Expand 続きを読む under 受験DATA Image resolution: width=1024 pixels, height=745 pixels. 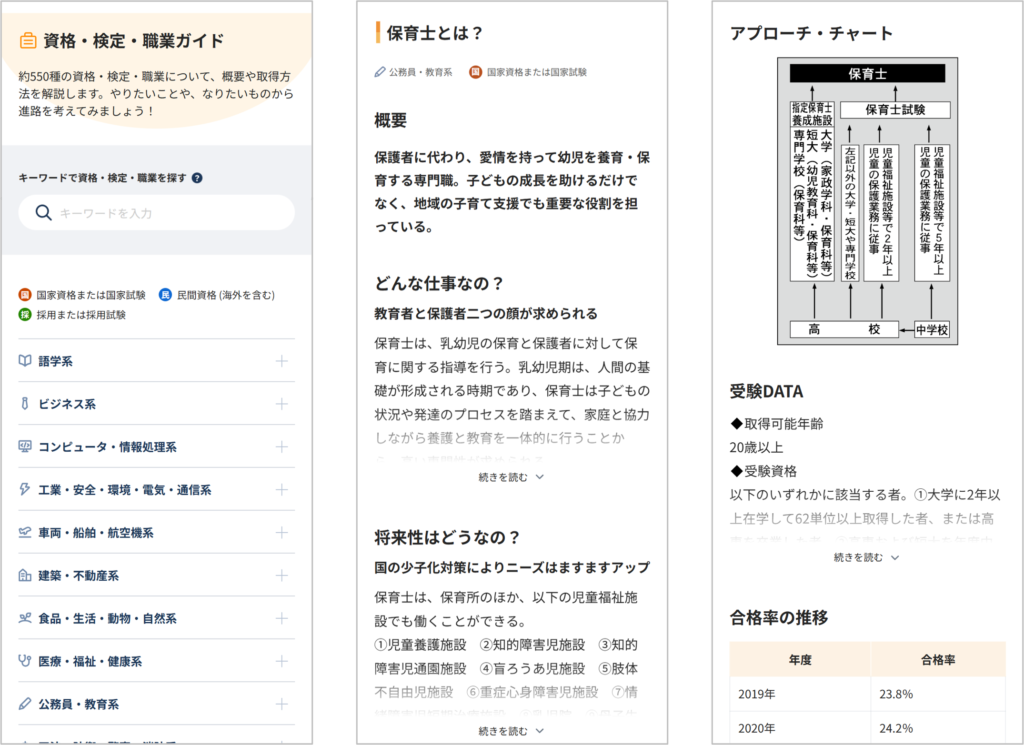[x=866, y=557]
